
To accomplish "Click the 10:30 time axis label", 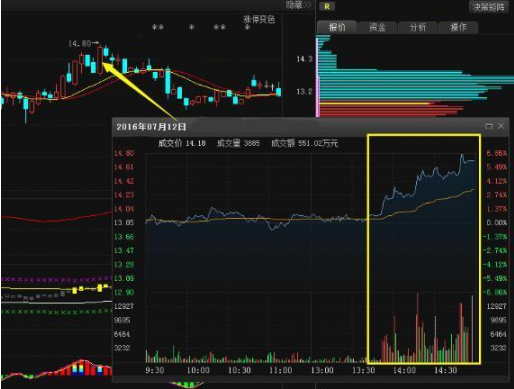I will tap(239, 370).
